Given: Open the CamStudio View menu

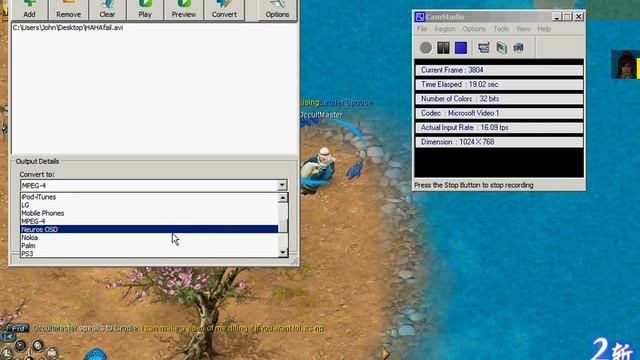Looking at the screenshot, I should pyautogui.click(x=523, y=29).
